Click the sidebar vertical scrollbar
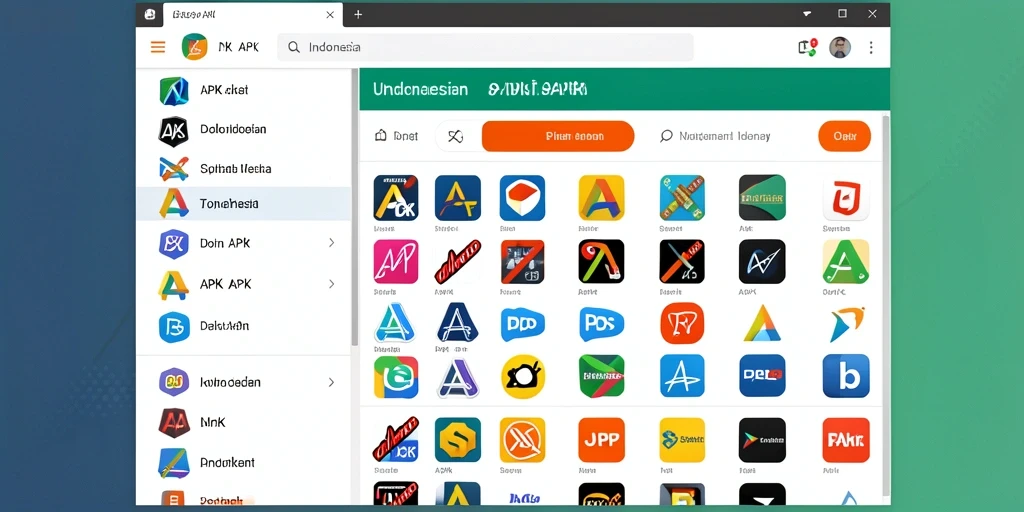The image size is (1024, 512). [355, 209]
